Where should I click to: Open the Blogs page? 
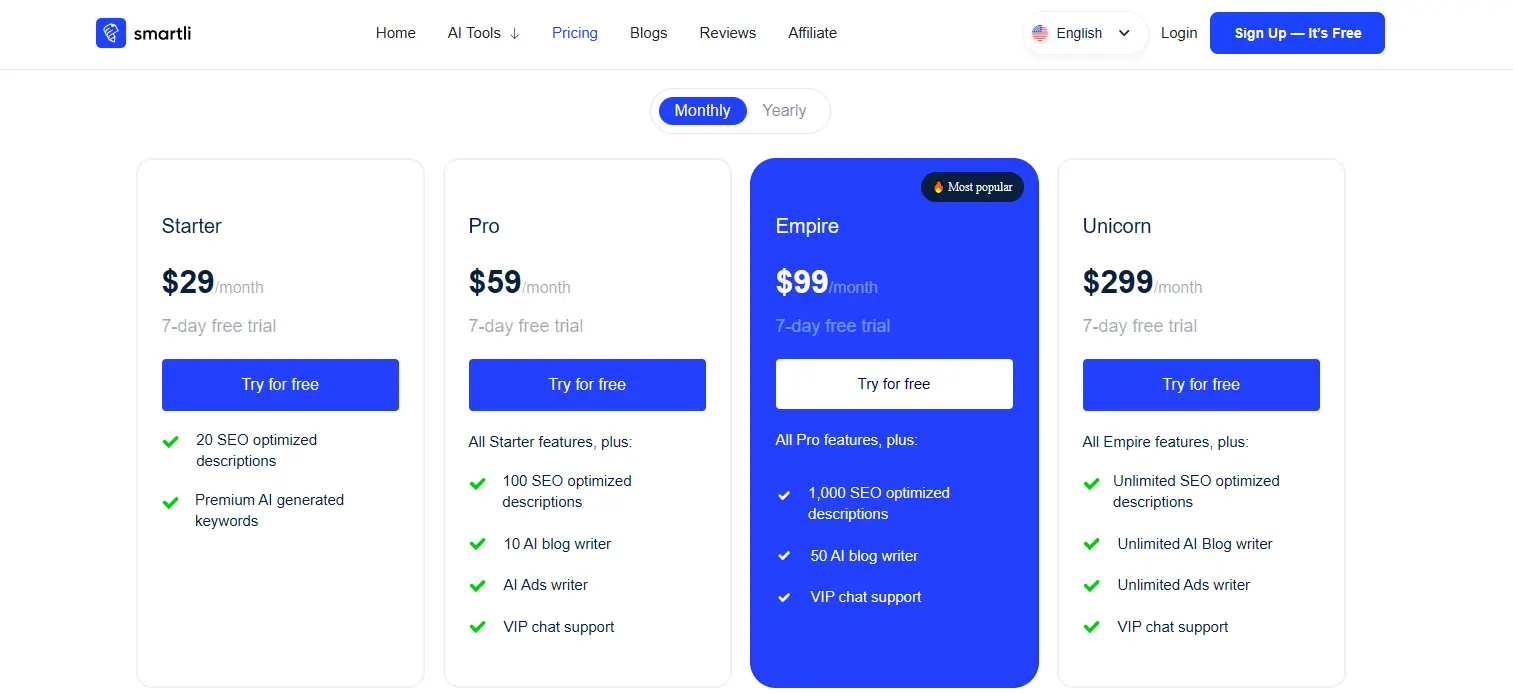click(x=648, y=33)
